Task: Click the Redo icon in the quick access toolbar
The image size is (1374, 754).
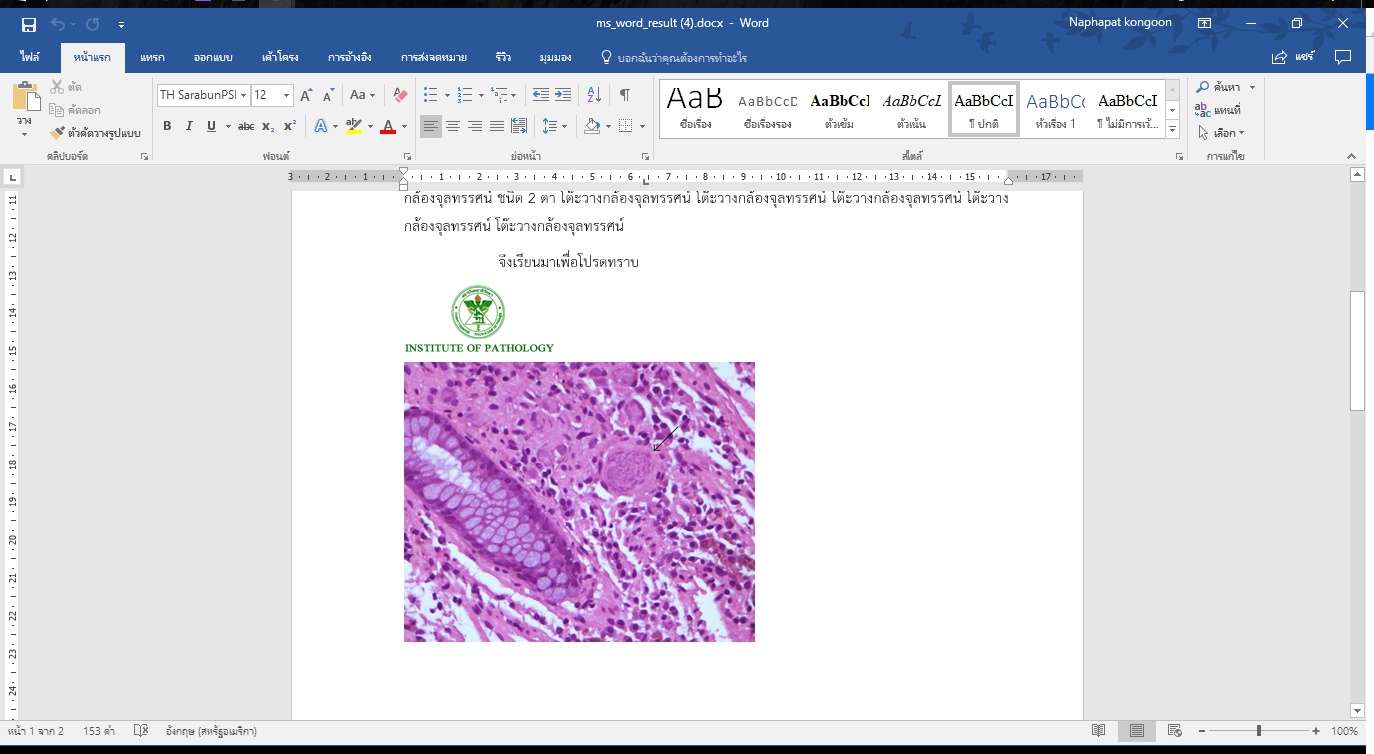Action: click(93, 24)
